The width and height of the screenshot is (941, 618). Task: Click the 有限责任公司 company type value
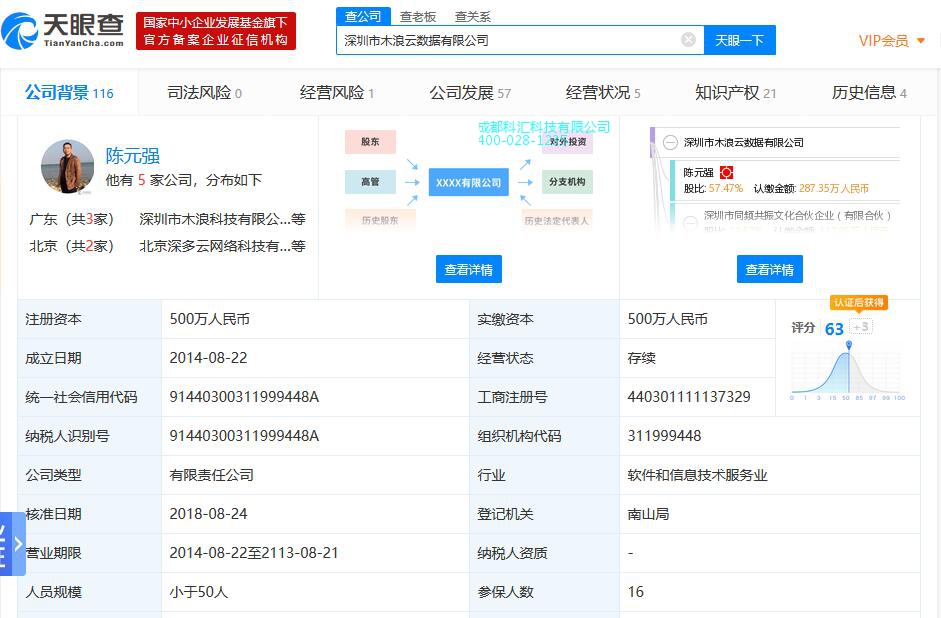pyautogui.click(x=211, y=475)
